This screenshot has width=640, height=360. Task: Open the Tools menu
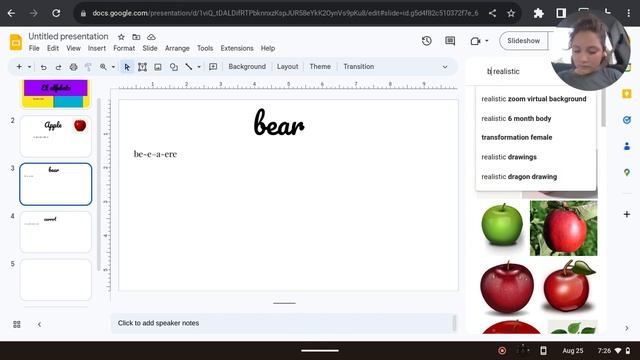point(205,48)
